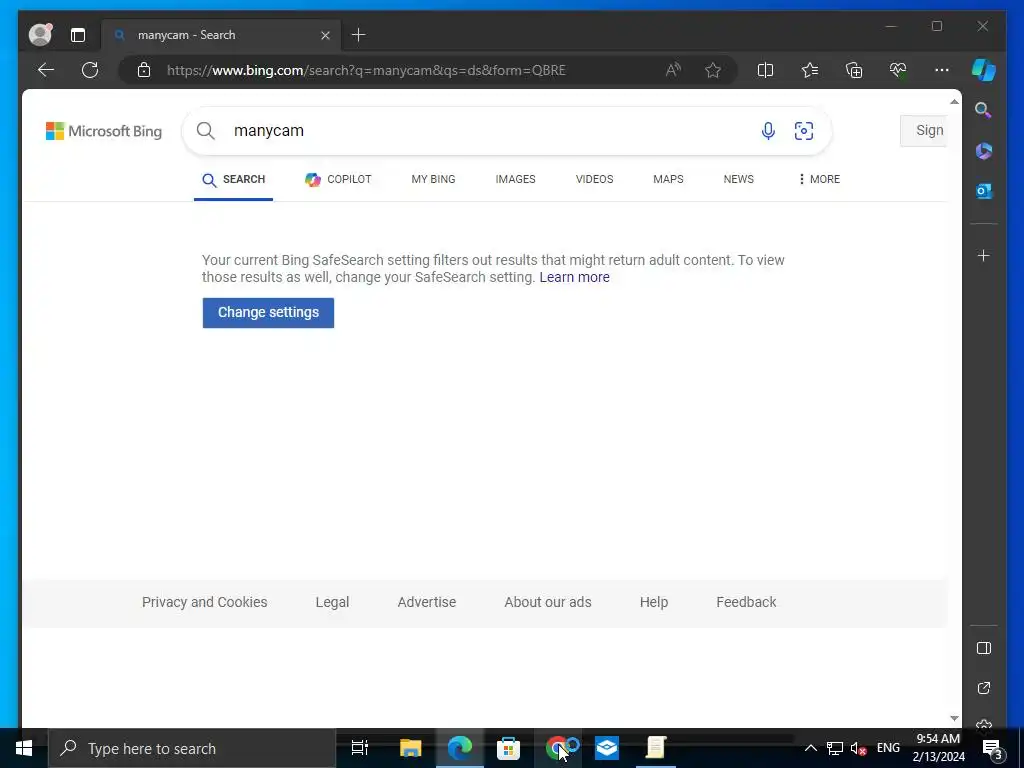Click the page scroll down arrow
Viewport: 1024px width, 768px height.
pyautogui.click(x=954, y=718)
